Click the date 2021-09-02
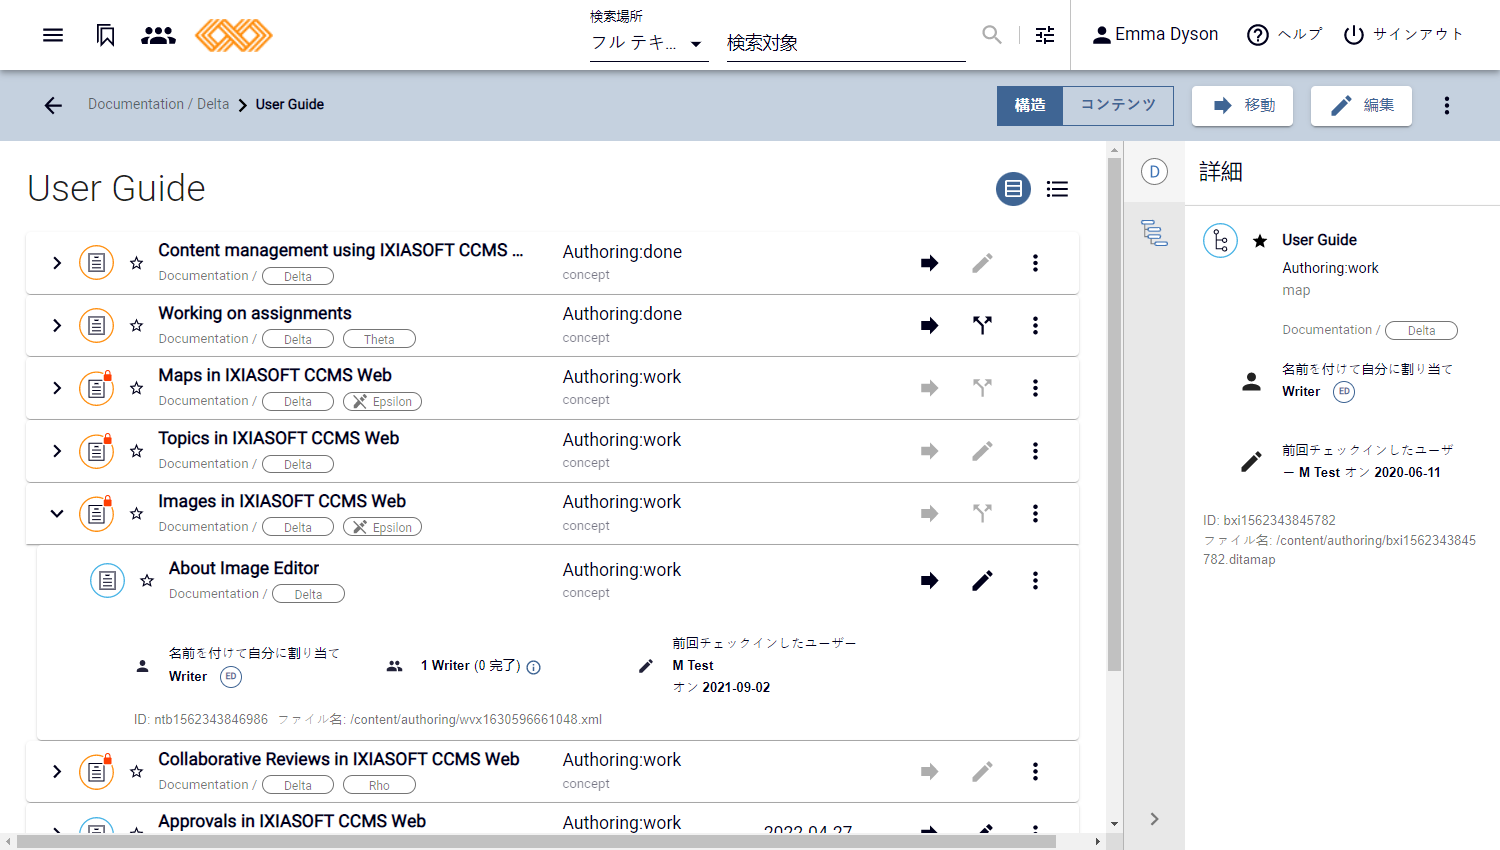Viewport: 1500px width, 850px height. pos(736,688)
